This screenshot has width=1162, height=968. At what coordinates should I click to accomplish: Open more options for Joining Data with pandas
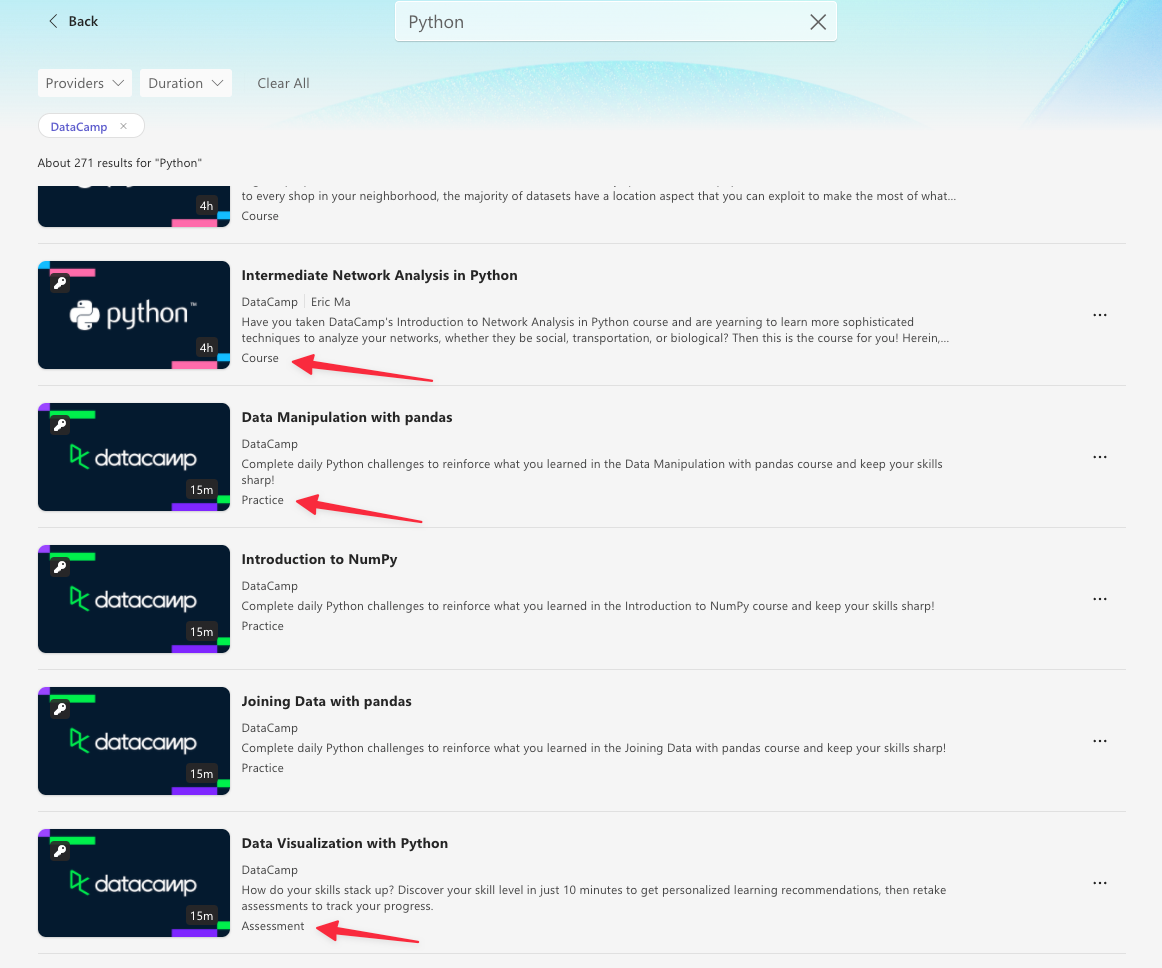pos(1100,741)
